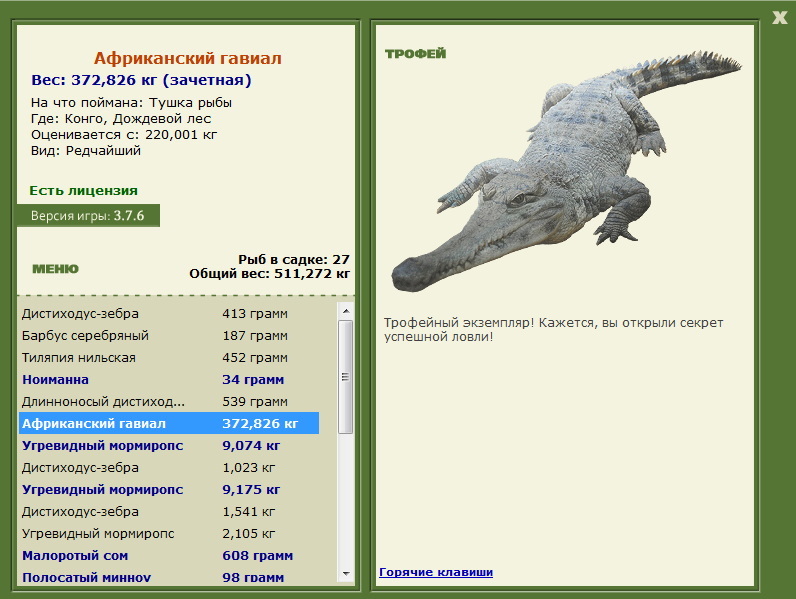Select Угревидный мормиропс 9,074 кг entry

click(169, 446)
